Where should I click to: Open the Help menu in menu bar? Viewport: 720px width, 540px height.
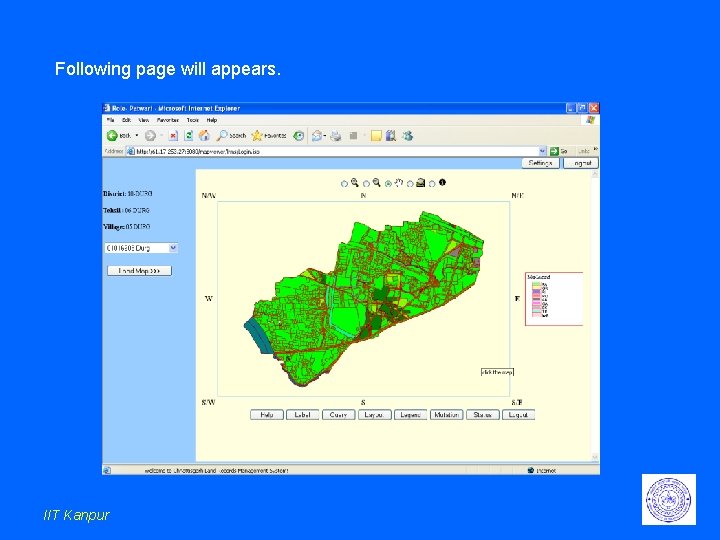tap(212, 120)
